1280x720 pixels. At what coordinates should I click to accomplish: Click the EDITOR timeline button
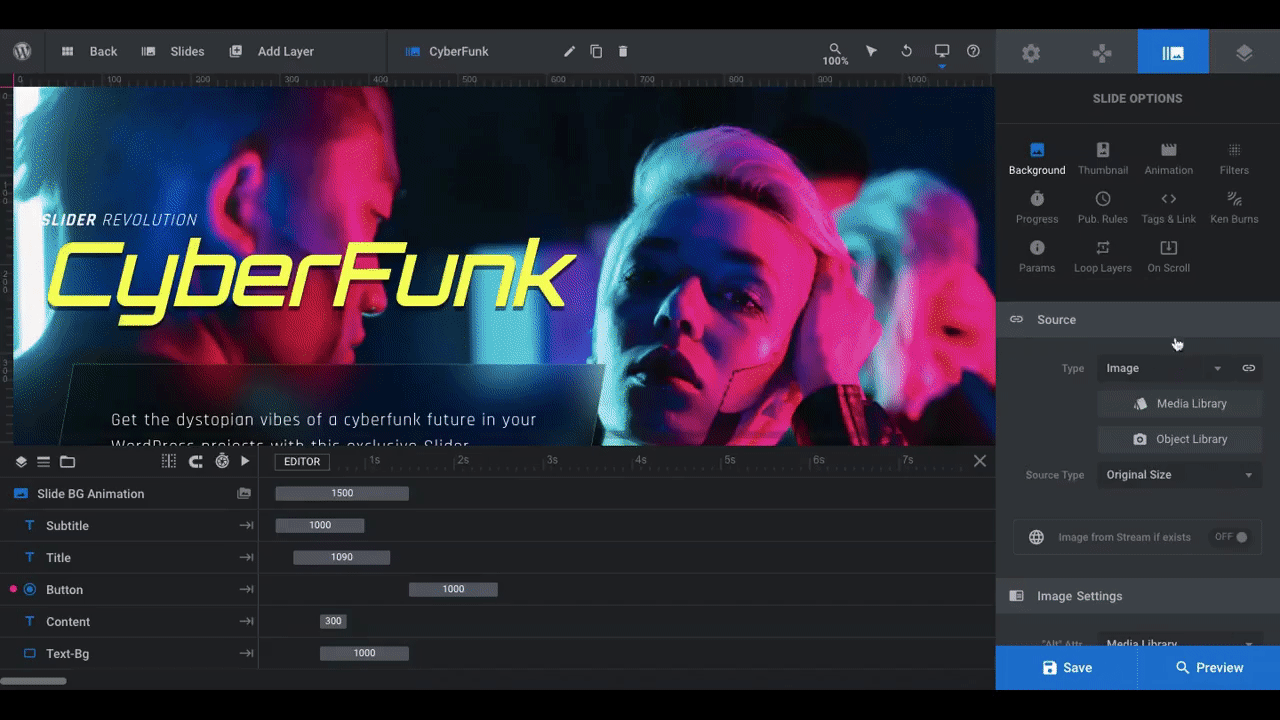[302, 462]
